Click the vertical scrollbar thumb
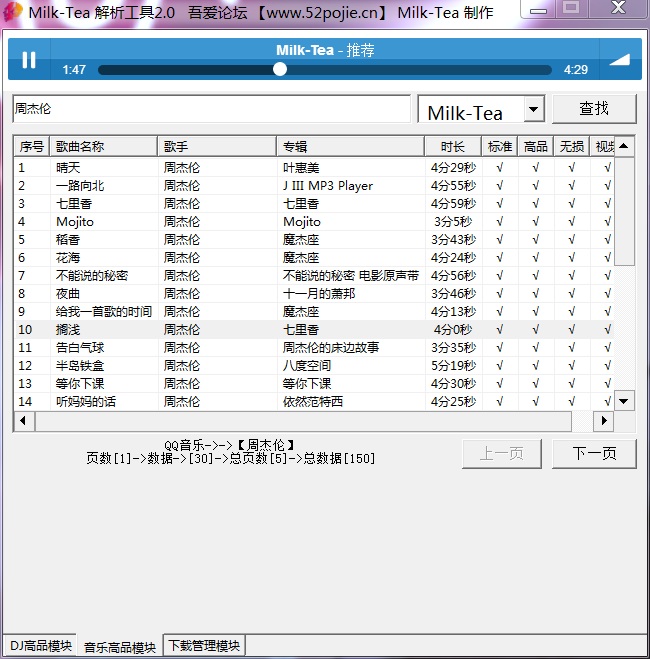 tap(624, 211)
